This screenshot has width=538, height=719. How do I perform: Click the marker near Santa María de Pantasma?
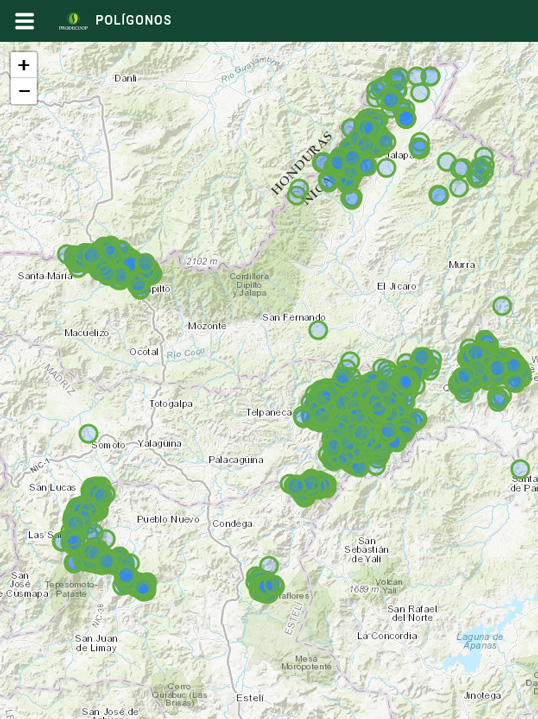520,469
